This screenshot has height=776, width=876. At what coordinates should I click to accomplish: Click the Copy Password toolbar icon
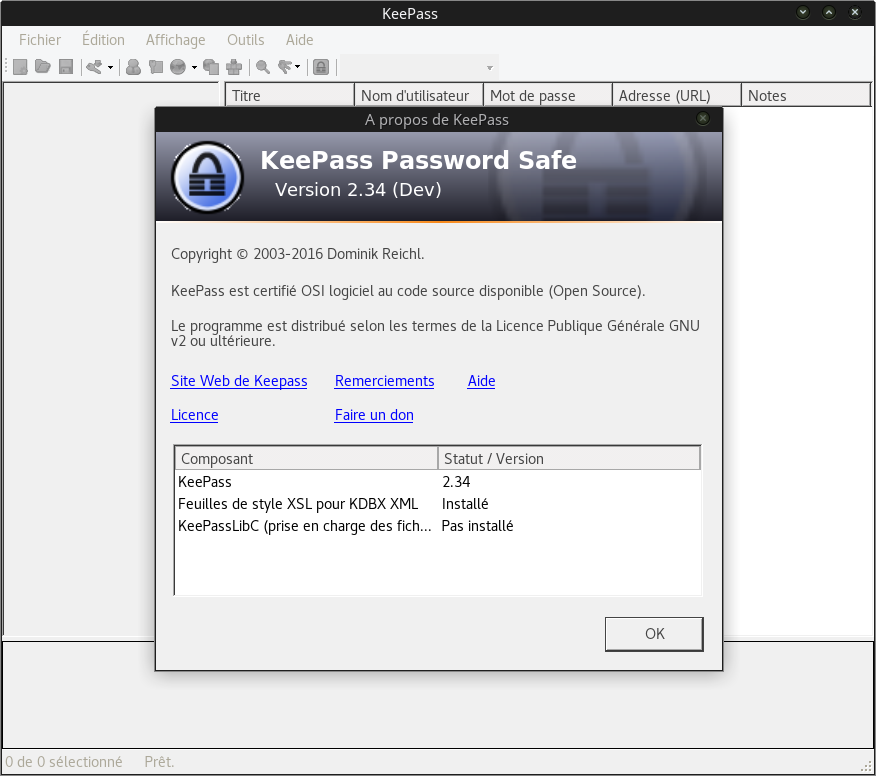tap(156, 67)
